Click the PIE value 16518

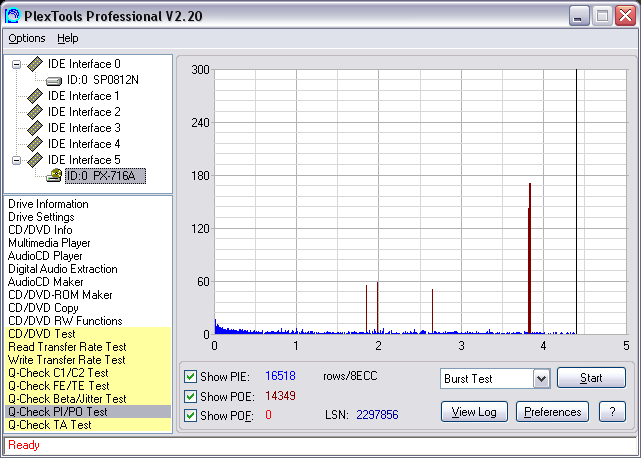pos(280,376)
